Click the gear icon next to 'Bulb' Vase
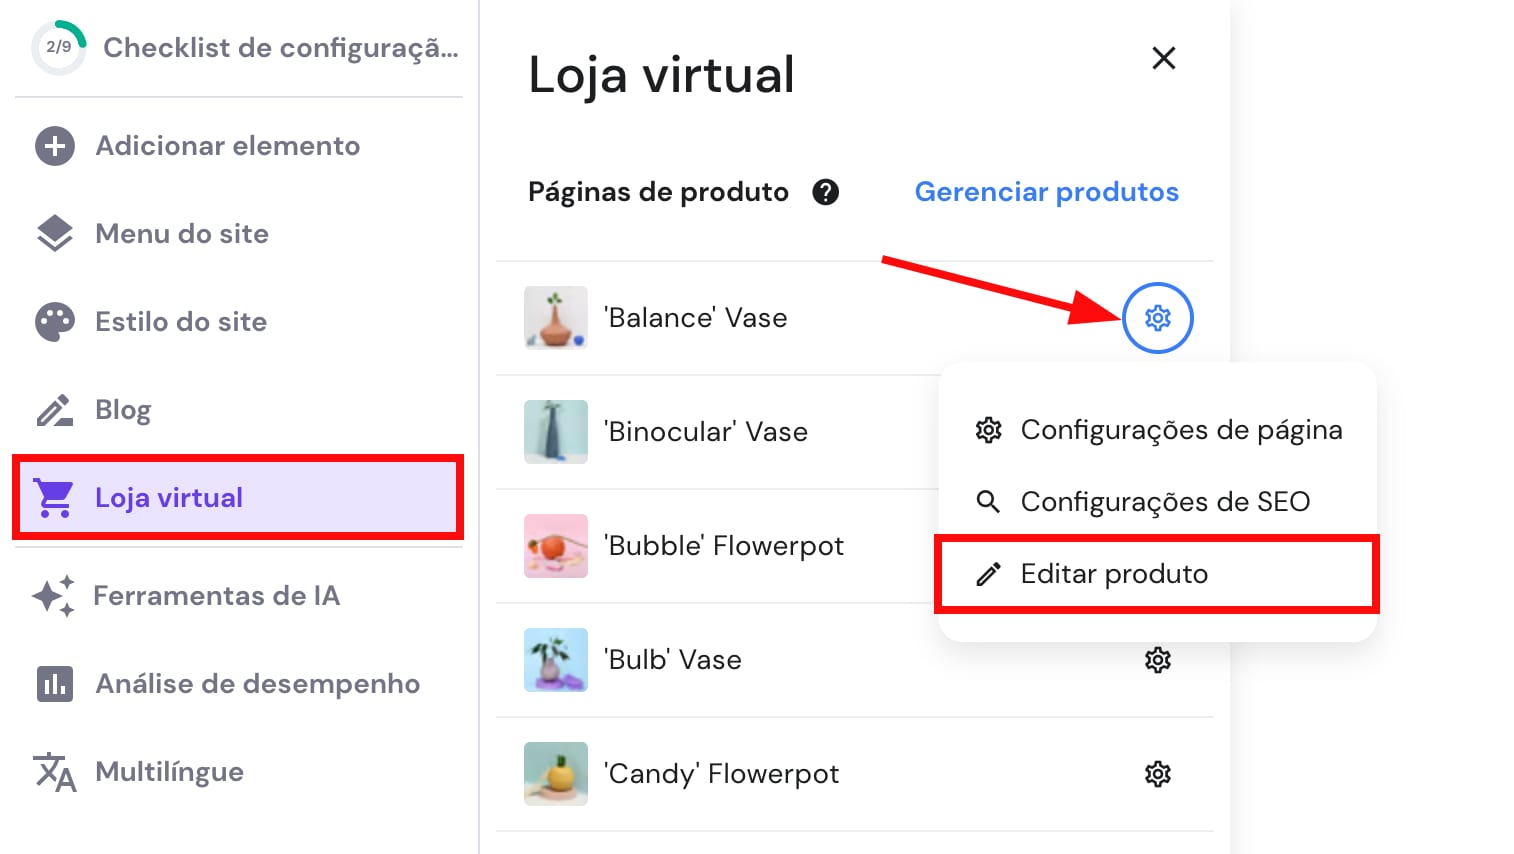The height and width of the screenshot is (854, 1514). point(1158,659)
